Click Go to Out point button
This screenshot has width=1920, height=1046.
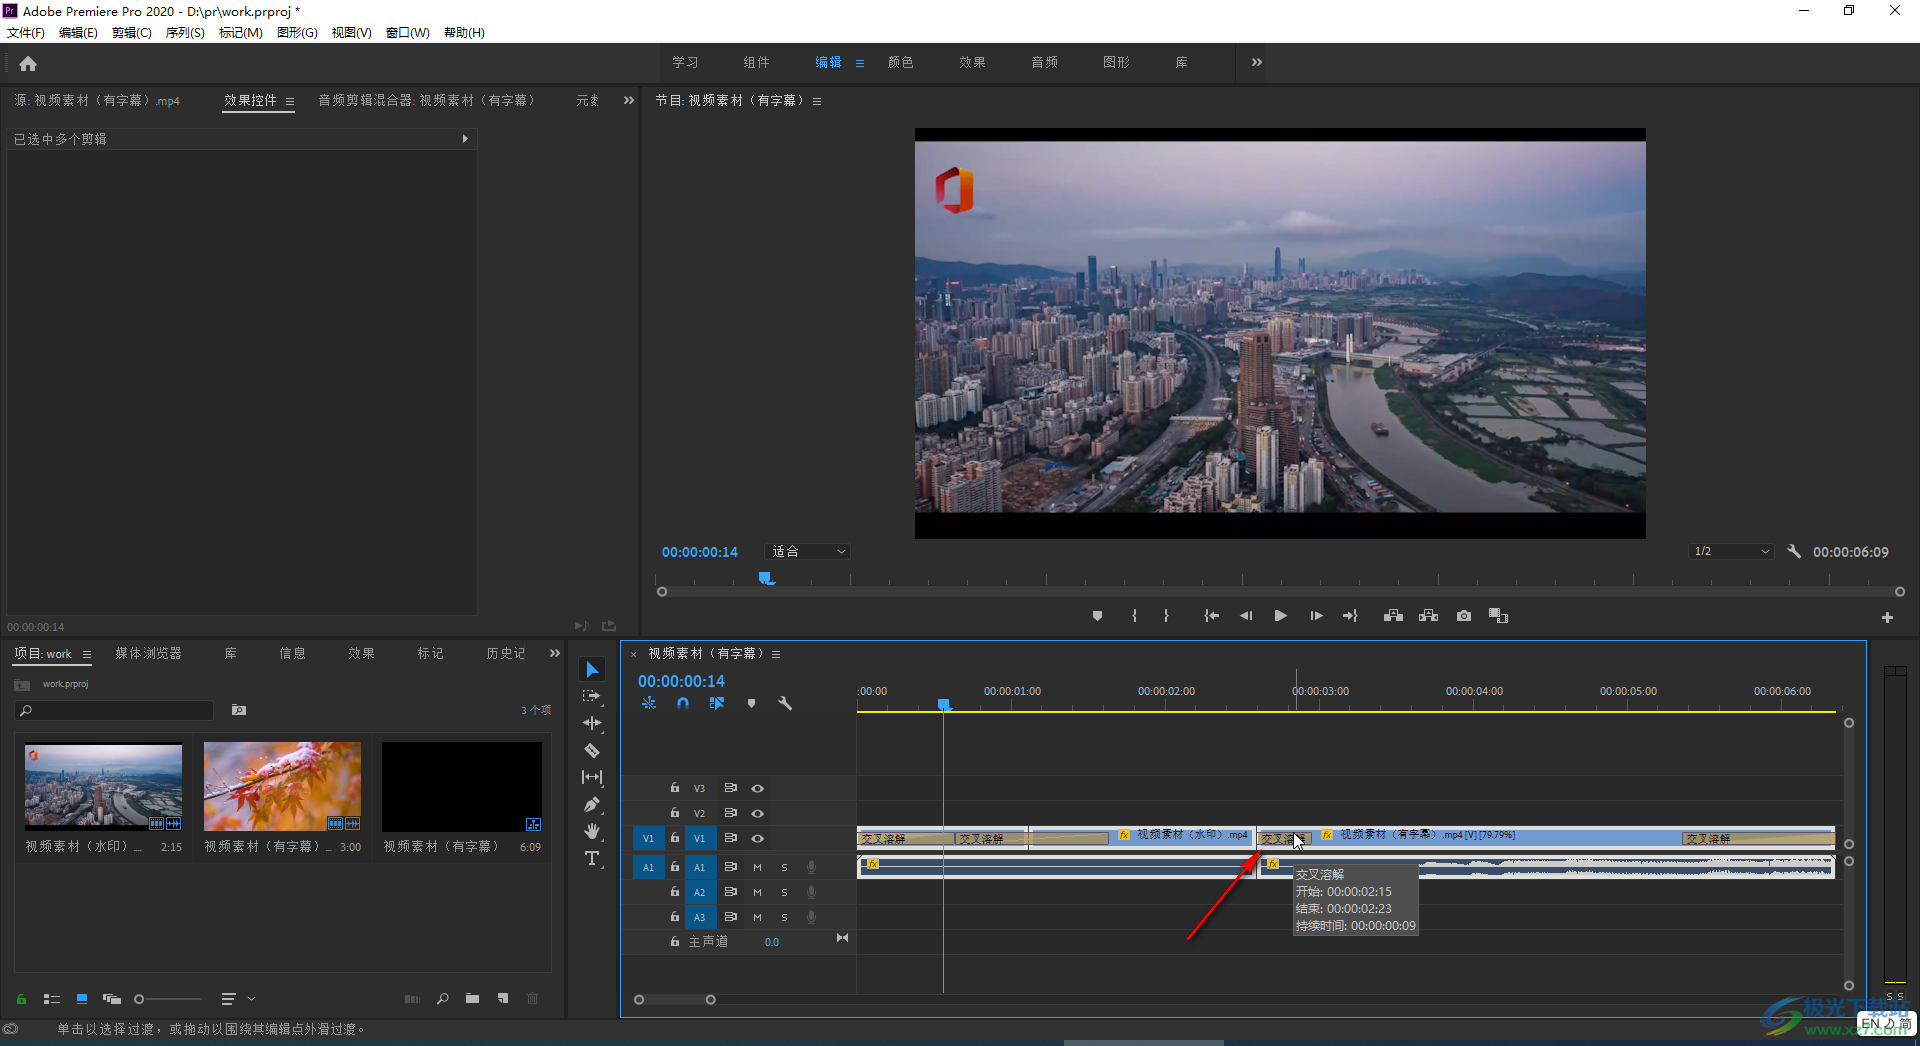click(x=1350, y=616)
